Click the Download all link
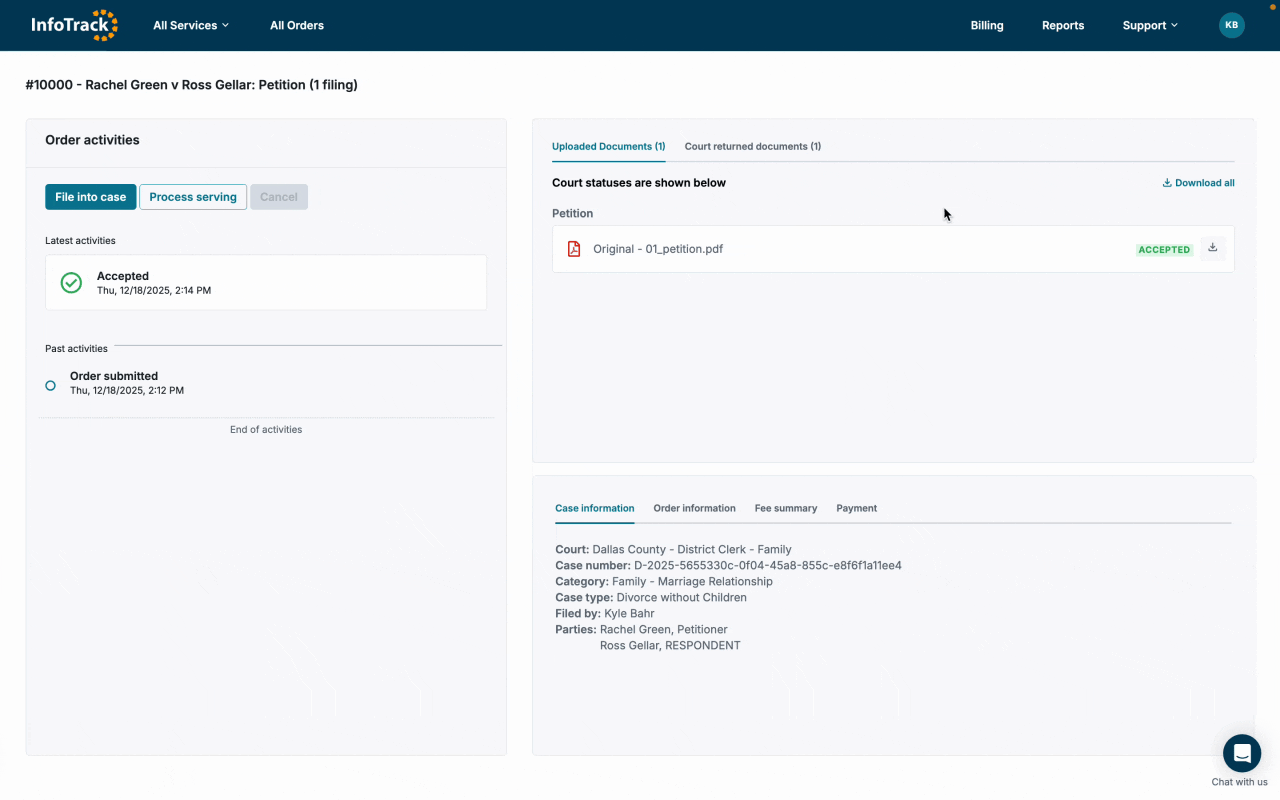1280x800 pixels. [x=1198, y=183]
